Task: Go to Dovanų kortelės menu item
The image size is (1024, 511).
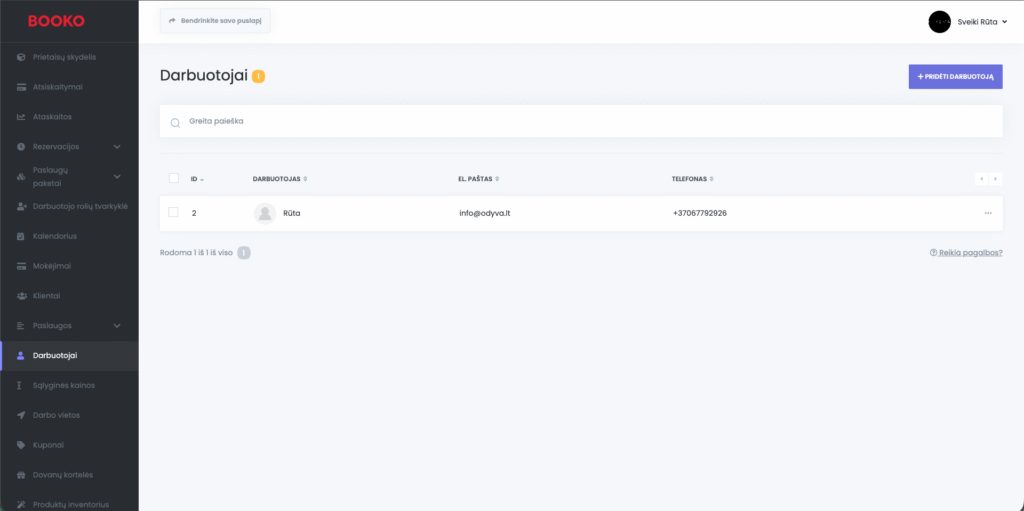Action: (x=62, y=475)
